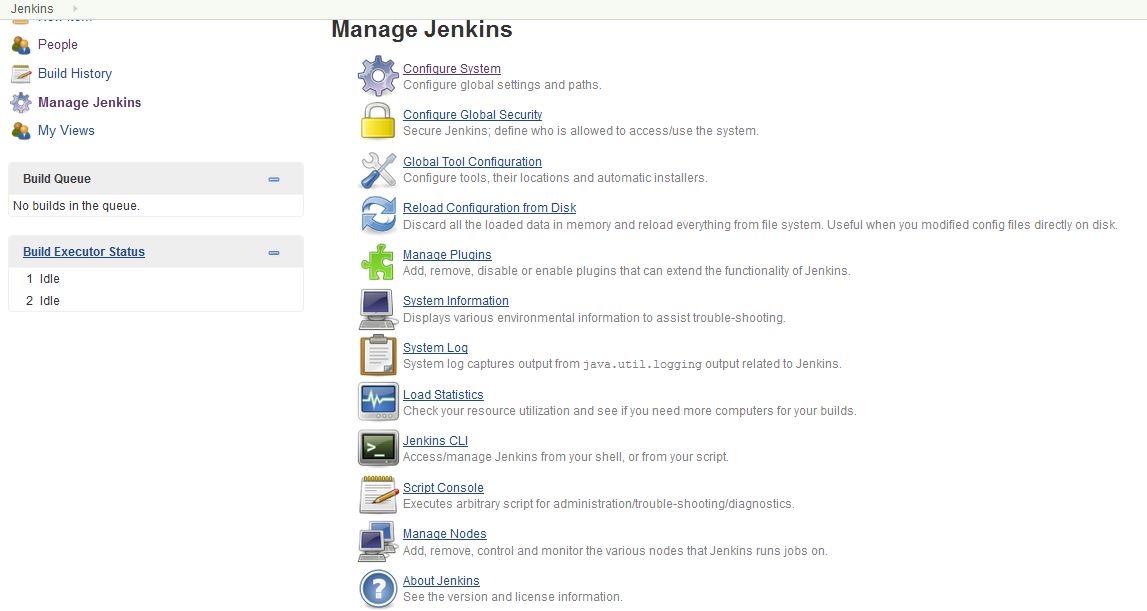The width and height of the screenshot is (1147, 611).
Task: Click the 'Secure Jenkins; define who is allowed' description
Action: tap(581, 131)
